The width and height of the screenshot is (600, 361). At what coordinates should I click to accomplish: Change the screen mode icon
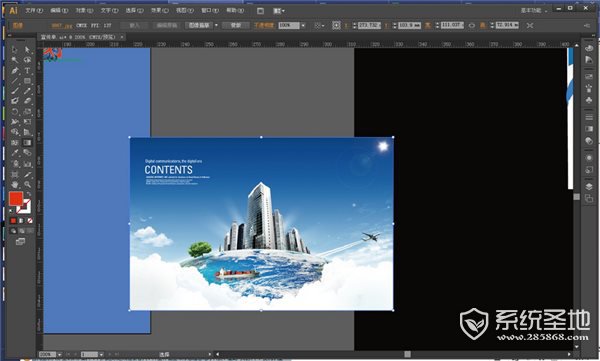(20, 241)
